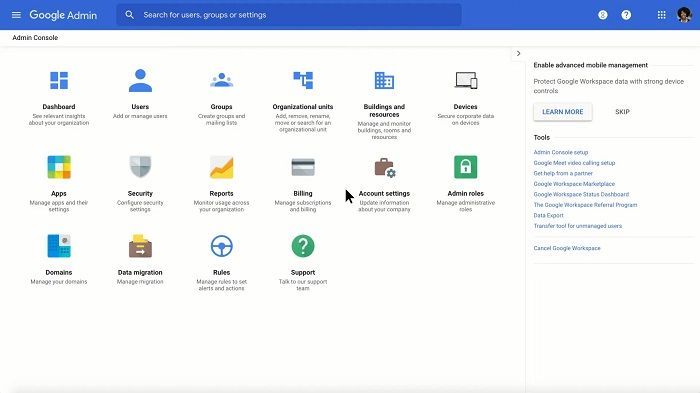The width and height of the screenshot is (700, 393).
Task: Open the Security shield icon
Action: pyautogui.click(x=140, y=167)
